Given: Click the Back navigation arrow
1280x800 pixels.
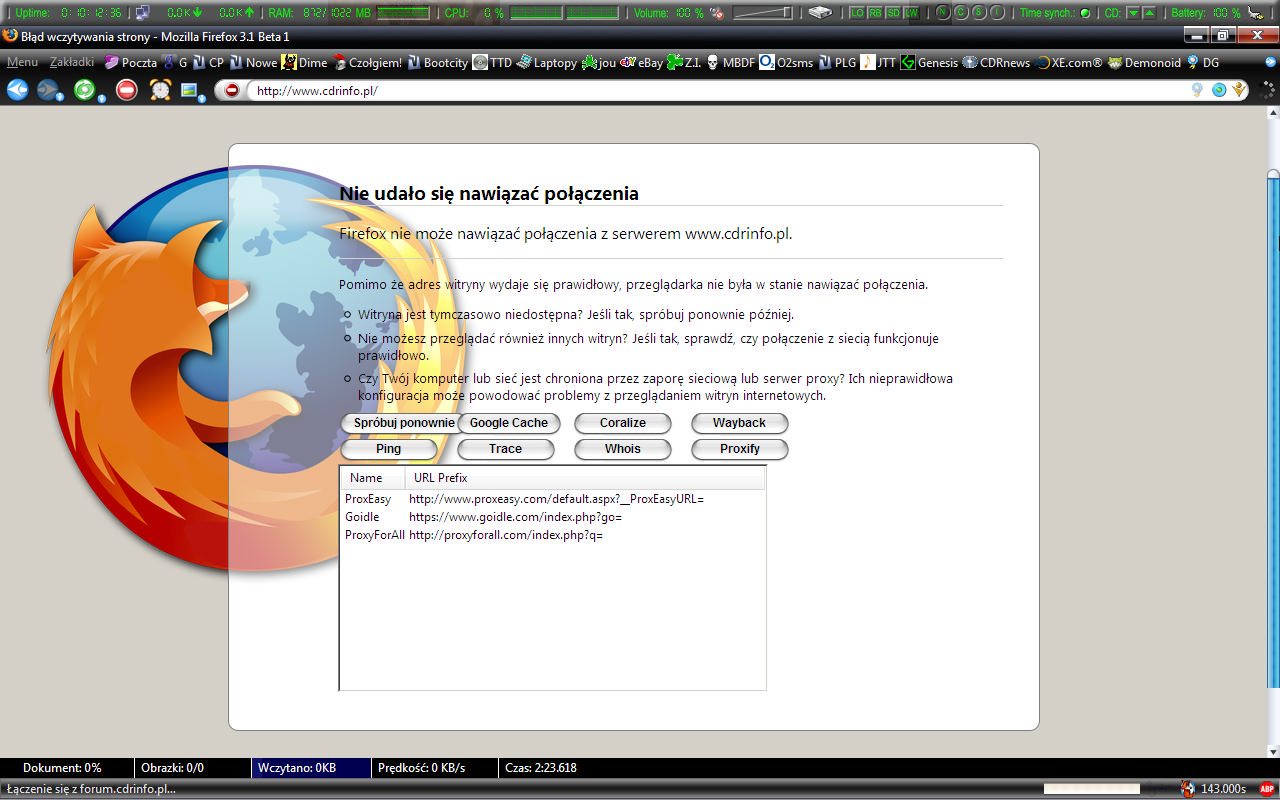Looking at the screenshot, I should pyautogui.click(x=17, y=90).
